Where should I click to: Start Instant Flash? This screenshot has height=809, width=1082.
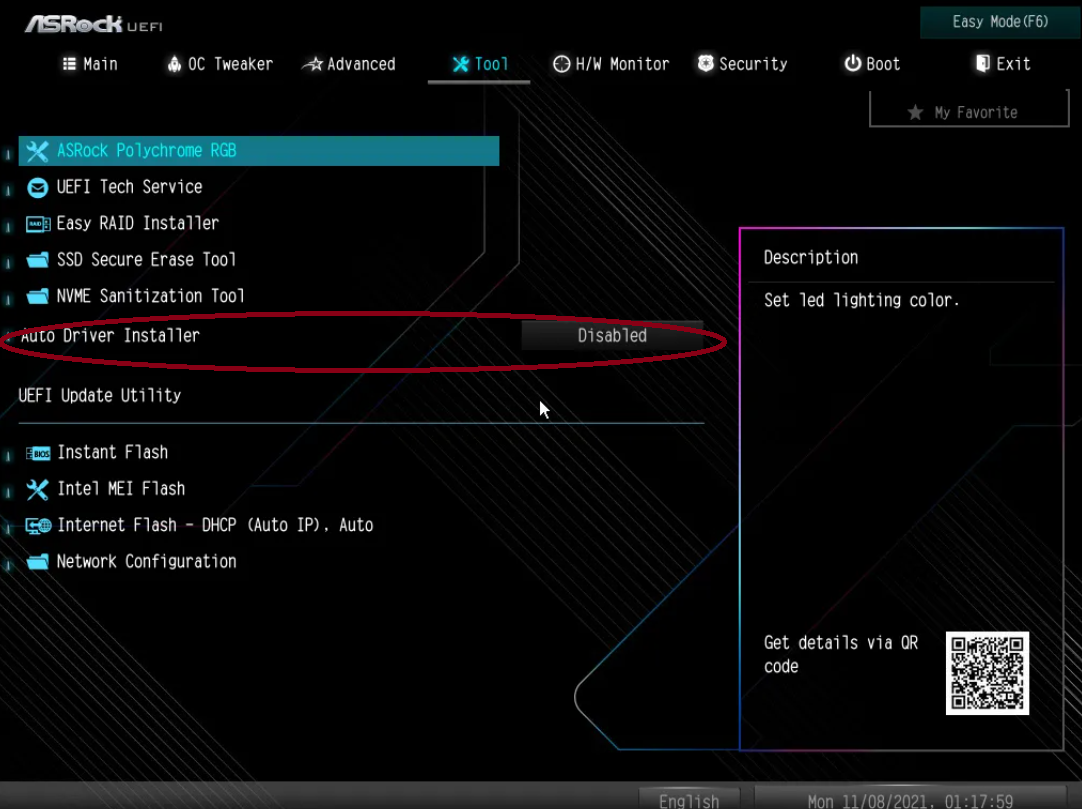112,452
